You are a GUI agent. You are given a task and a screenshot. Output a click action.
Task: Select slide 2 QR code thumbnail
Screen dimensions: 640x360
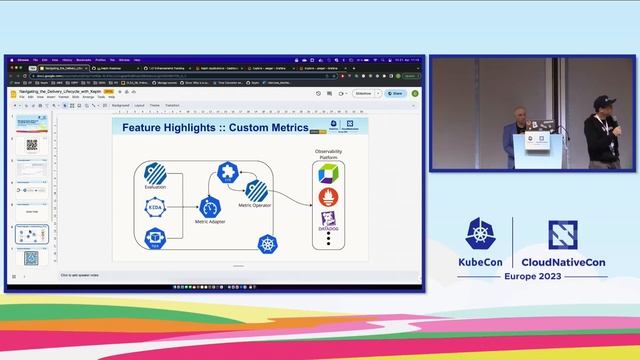pos(32,146)
